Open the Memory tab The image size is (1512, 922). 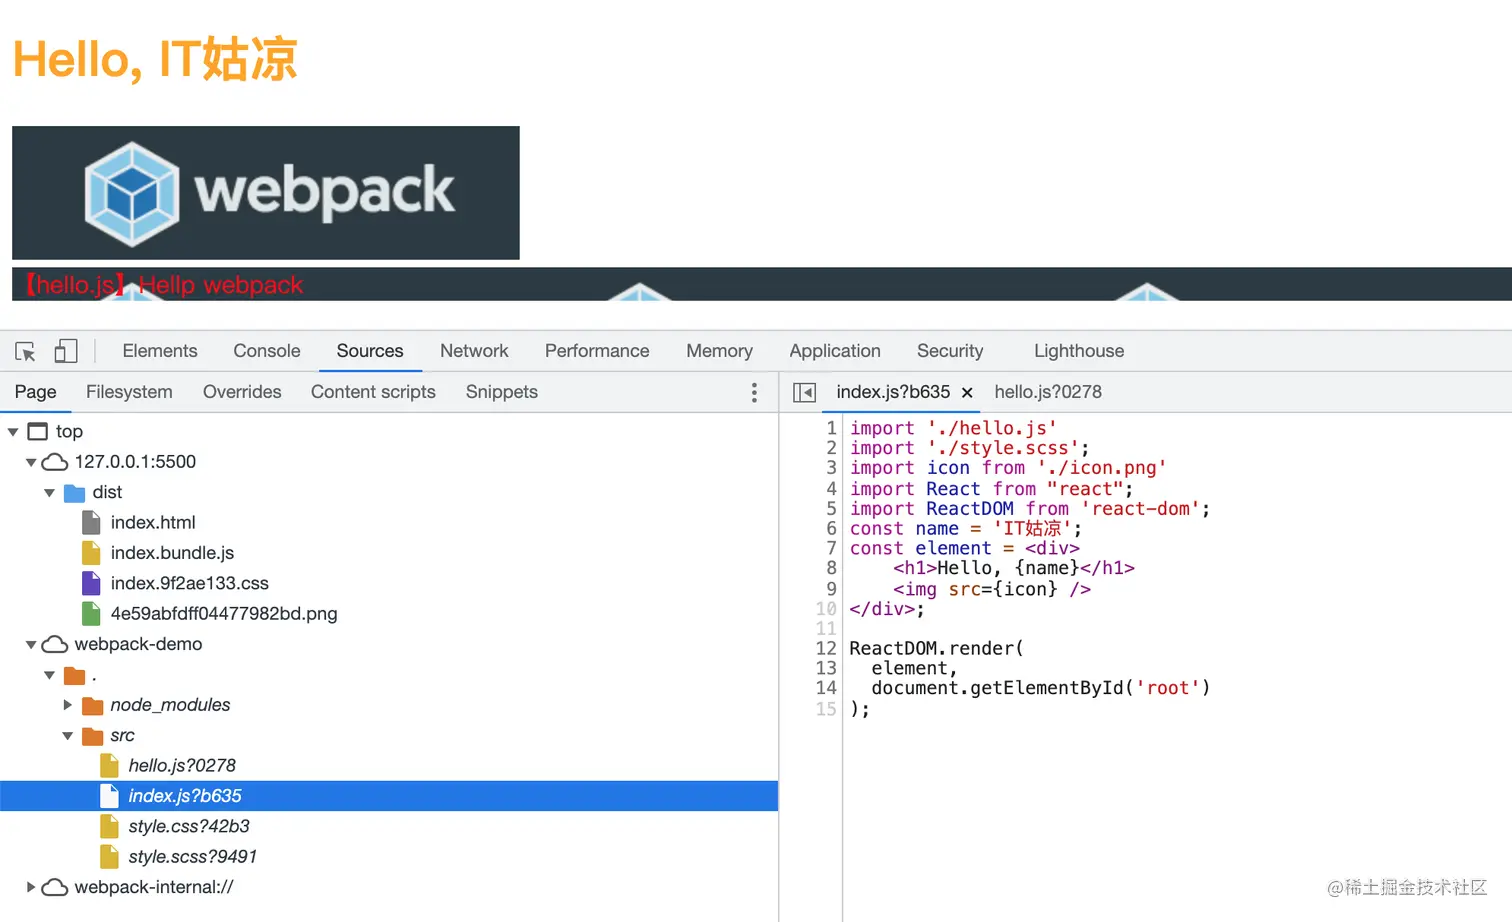coord(719,351)
